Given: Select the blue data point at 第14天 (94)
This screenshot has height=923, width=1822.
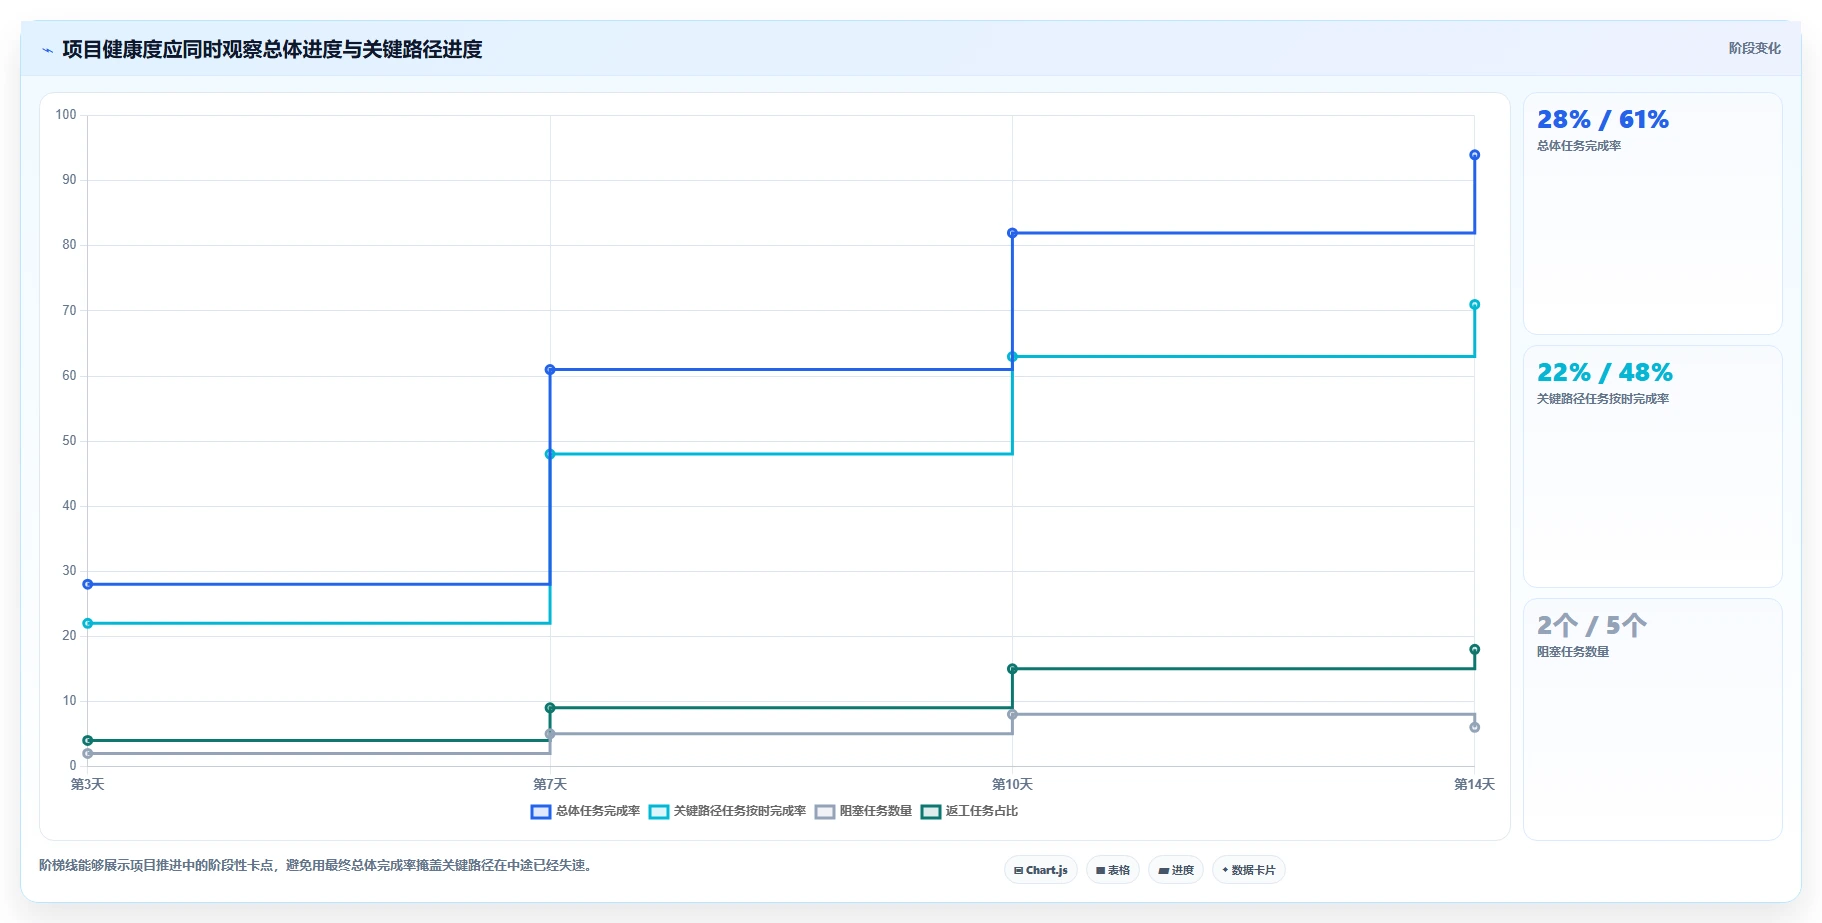Looking at the screenshot, I should [x=1474, y=155].
